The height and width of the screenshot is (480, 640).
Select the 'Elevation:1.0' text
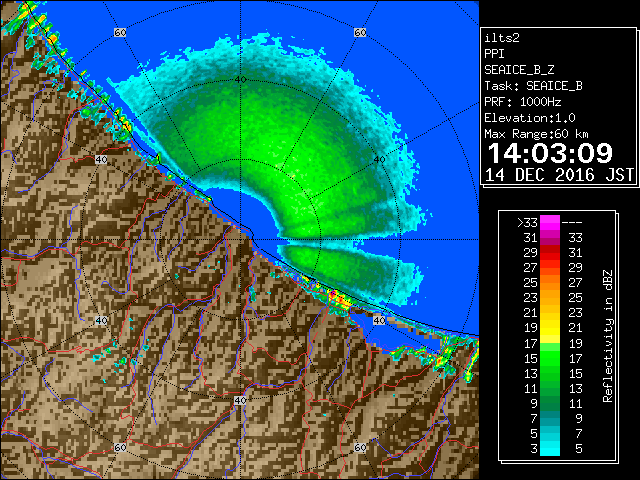[529, 118]
